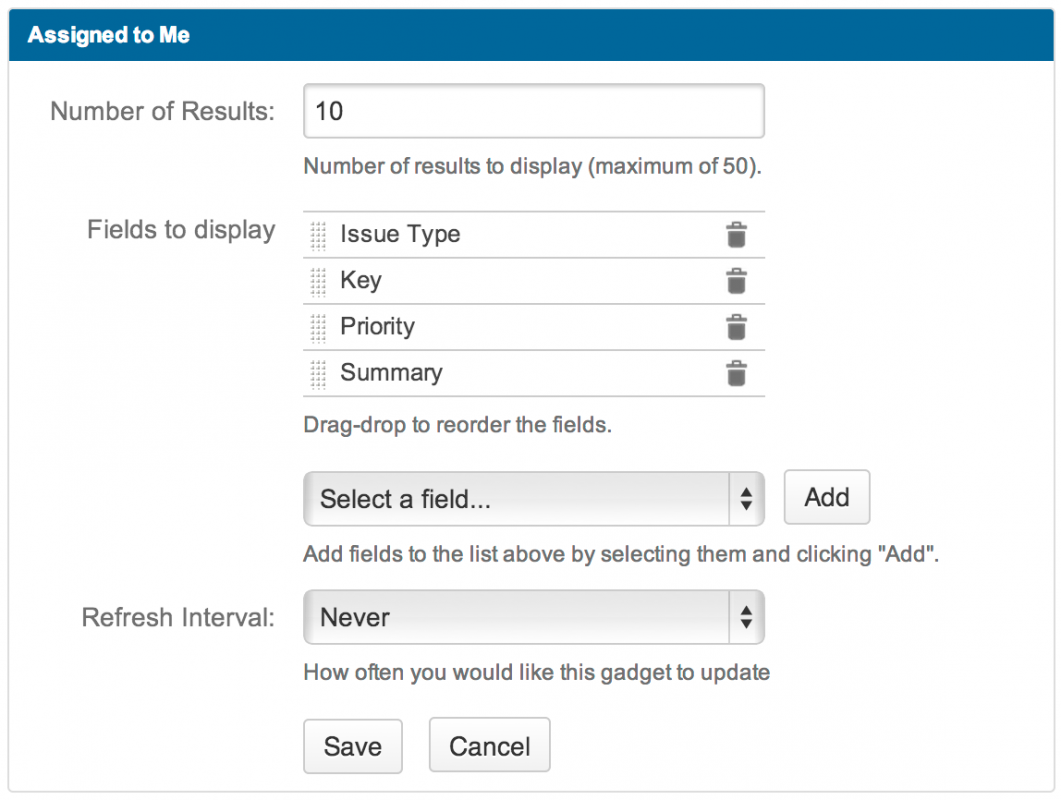Open the "Select a field..." dropdown
Image resolution: width=1061 pixels, height=800 pixels.
533,499
